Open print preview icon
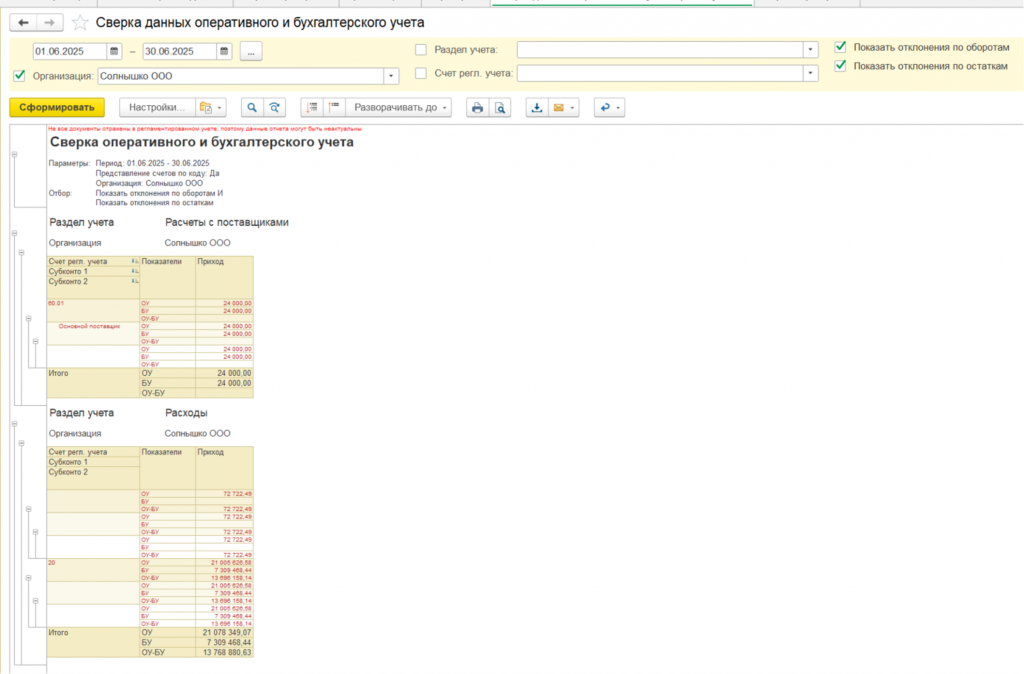 [x=500, y=108]
